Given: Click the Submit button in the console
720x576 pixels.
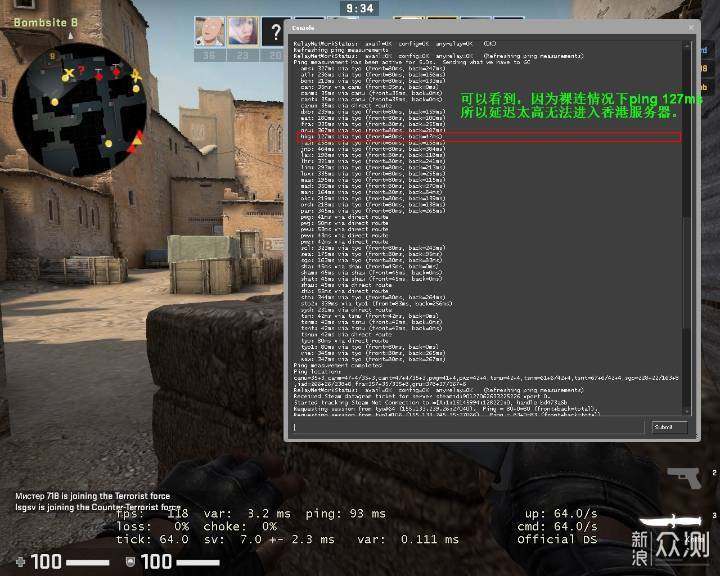Looking at the screenshot, I should pos(669,427).
